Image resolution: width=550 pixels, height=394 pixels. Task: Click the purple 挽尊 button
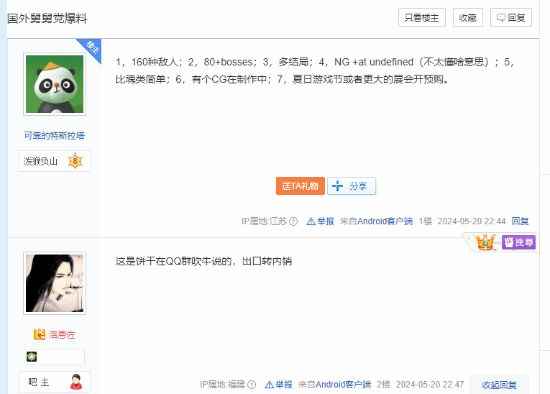tap(519, 242)
